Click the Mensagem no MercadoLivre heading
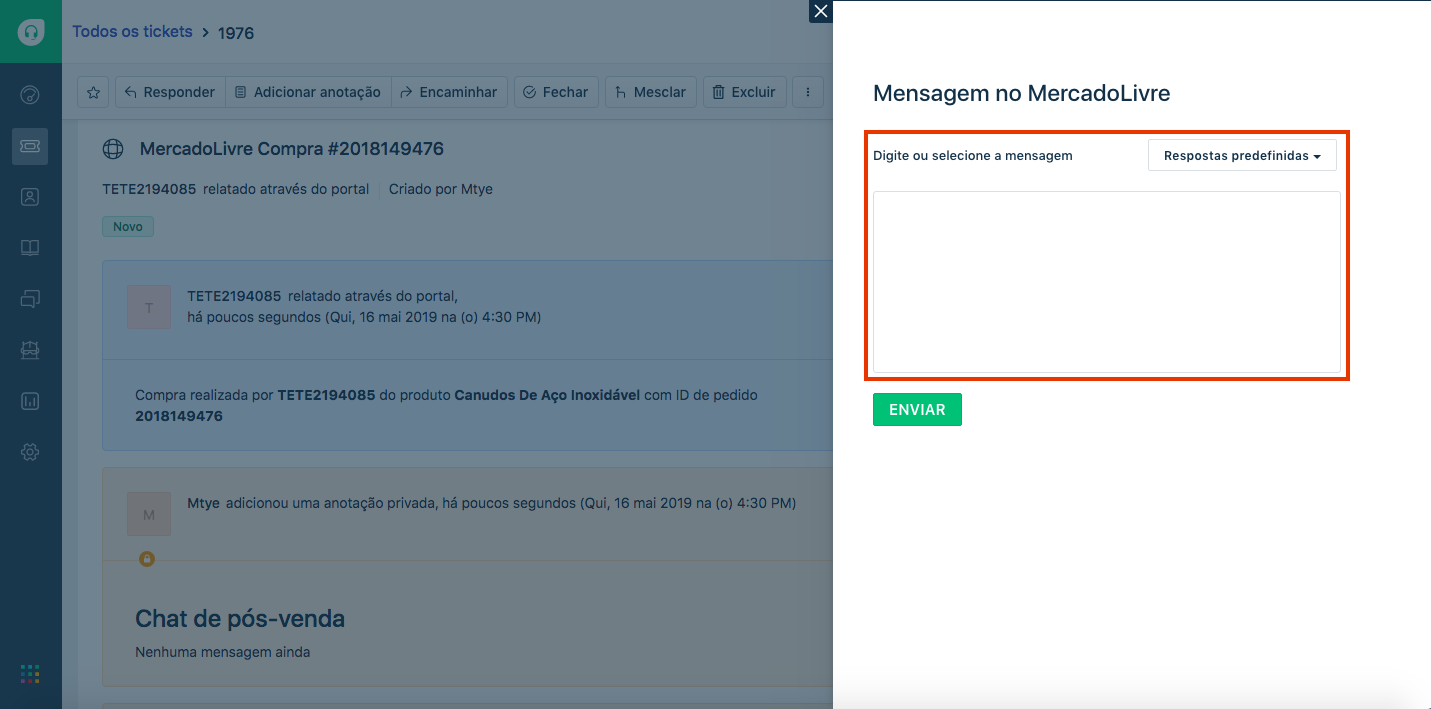The height and width of the screenshot is (709, 1431). 1021,94
